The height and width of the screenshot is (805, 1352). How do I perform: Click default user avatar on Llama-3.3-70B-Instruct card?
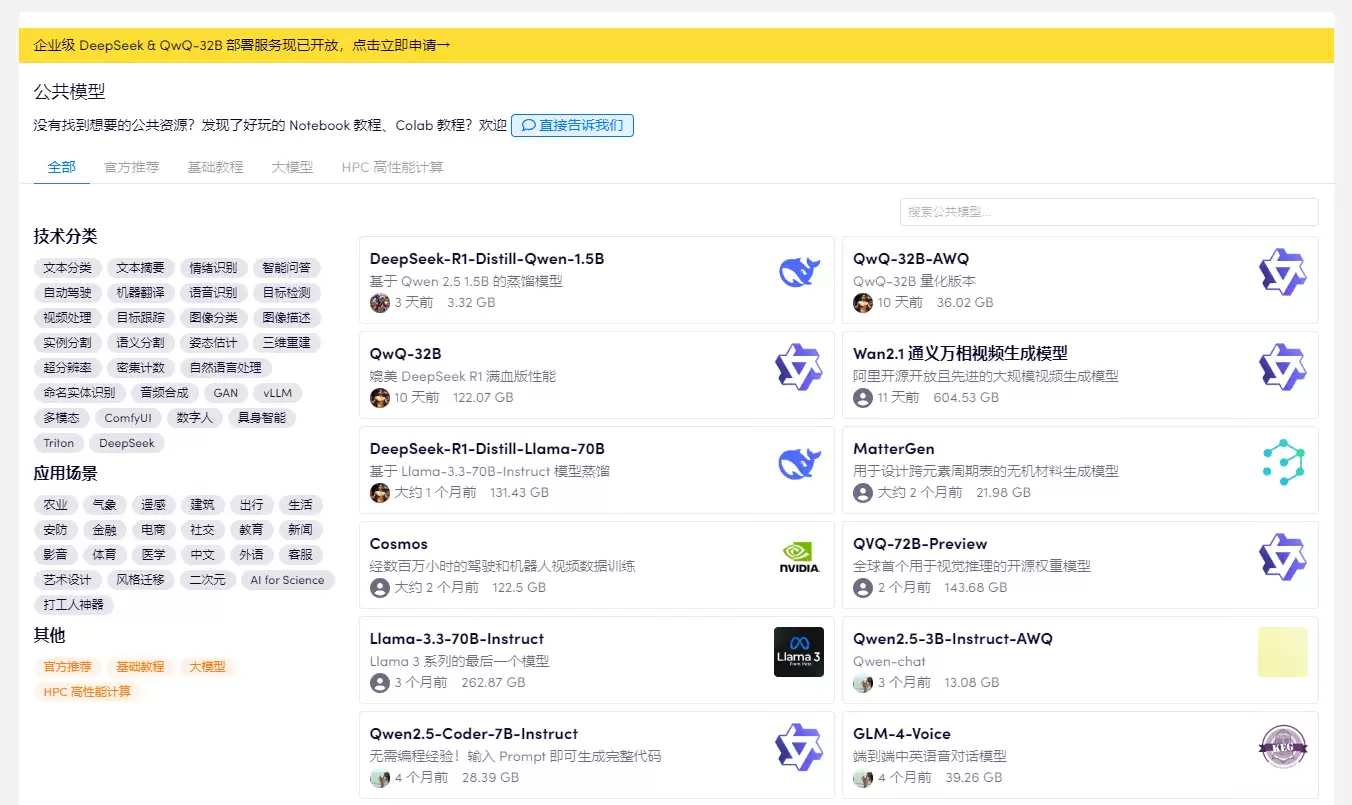[x=380, y=683]
